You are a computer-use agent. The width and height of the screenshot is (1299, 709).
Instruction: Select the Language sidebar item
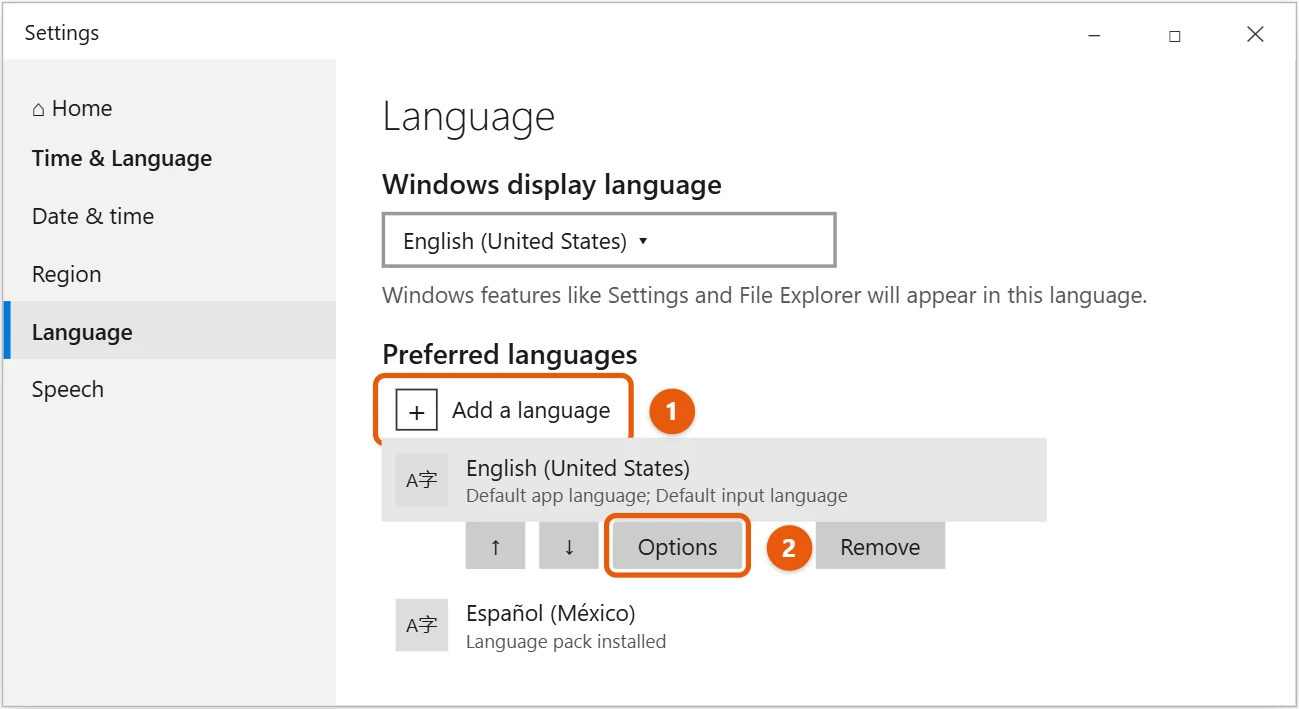point(168,331)
